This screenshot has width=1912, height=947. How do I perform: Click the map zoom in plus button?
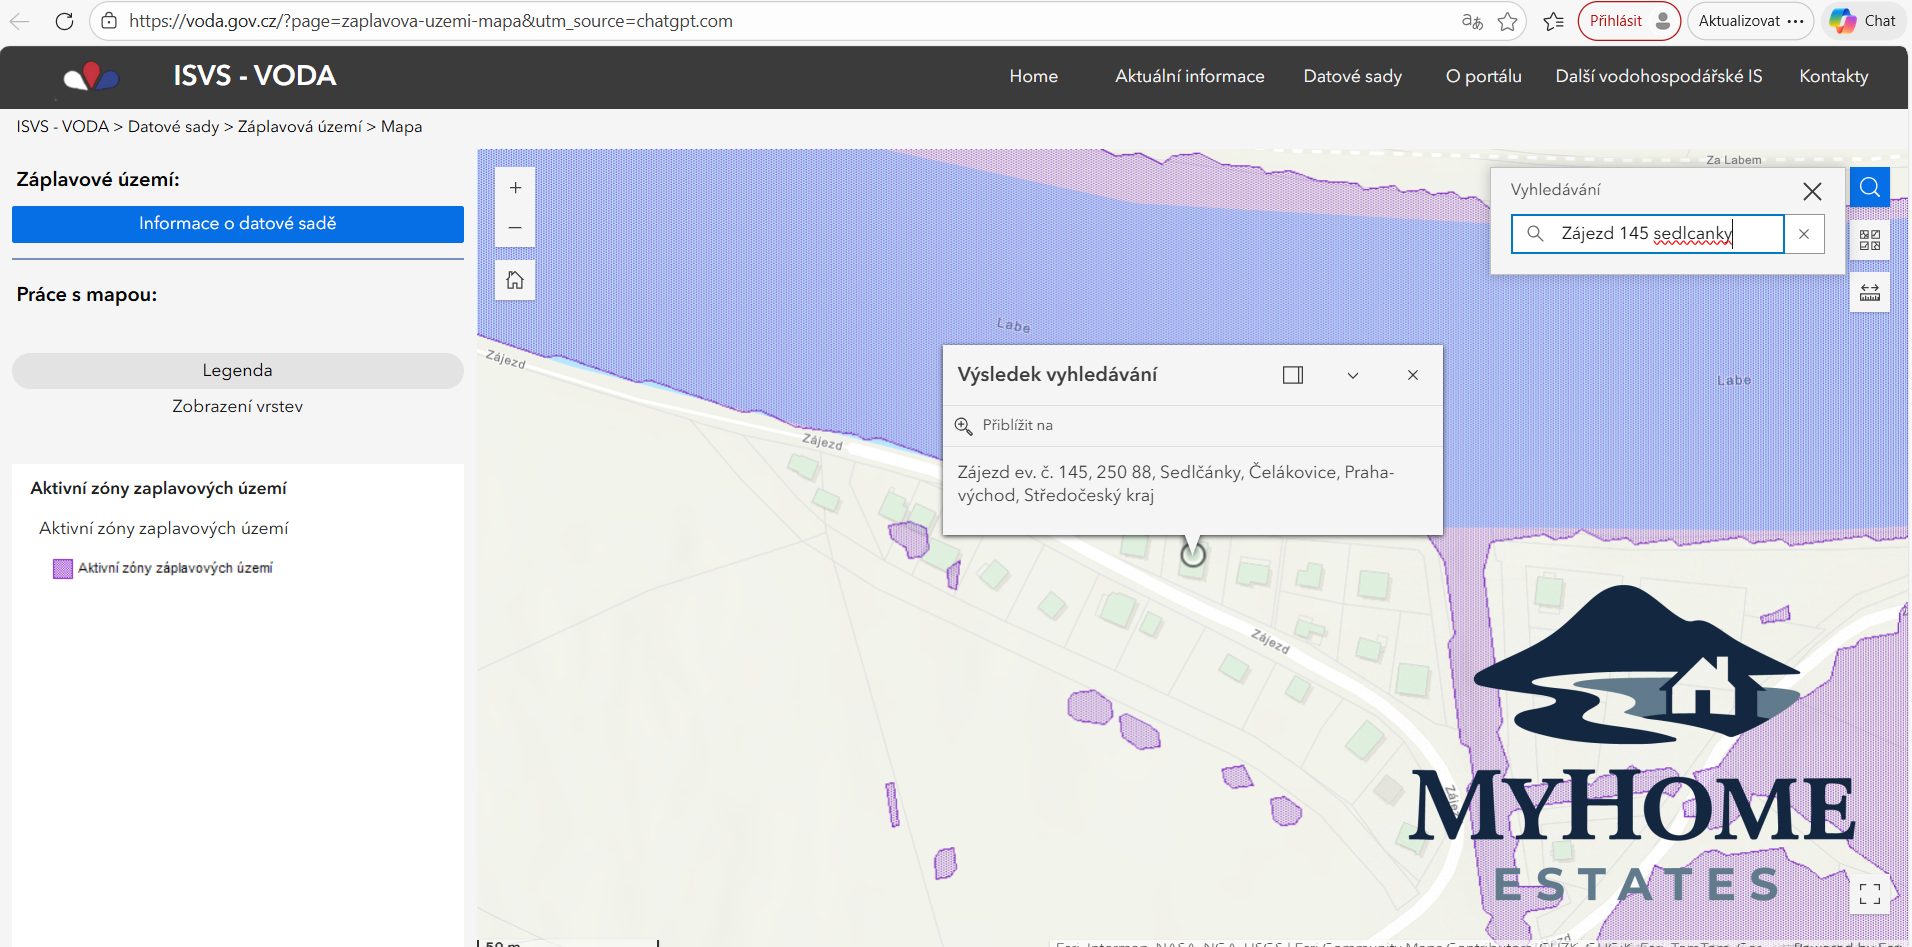coord(515,188)
